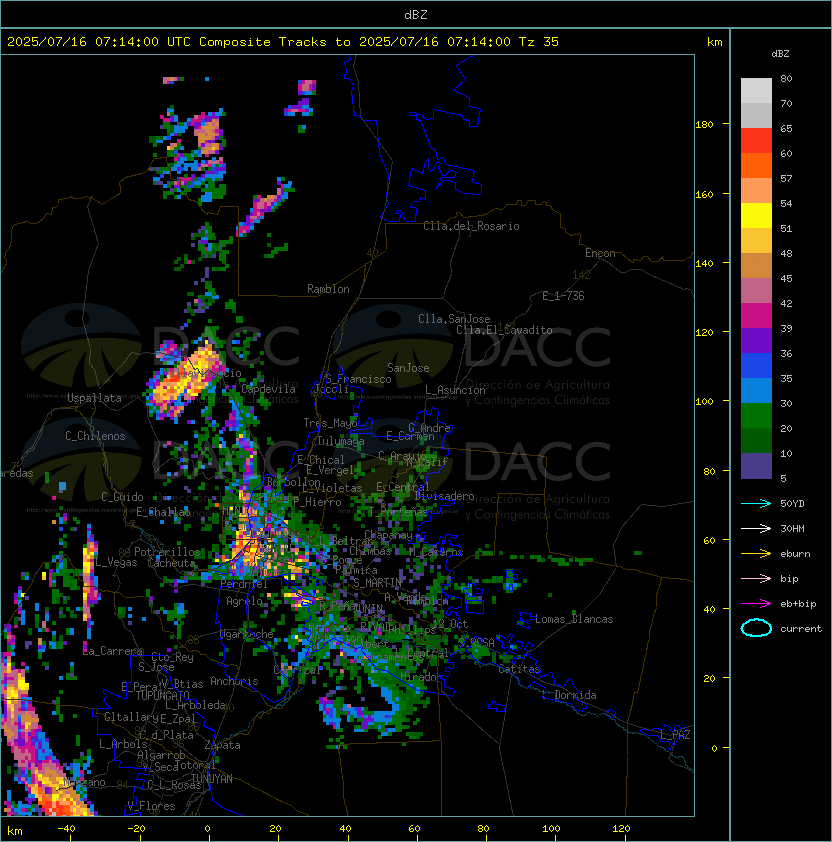Click the Clla.del_Rosario map label
The width and height of the screenshot is (832, 842).
[471, 226]
